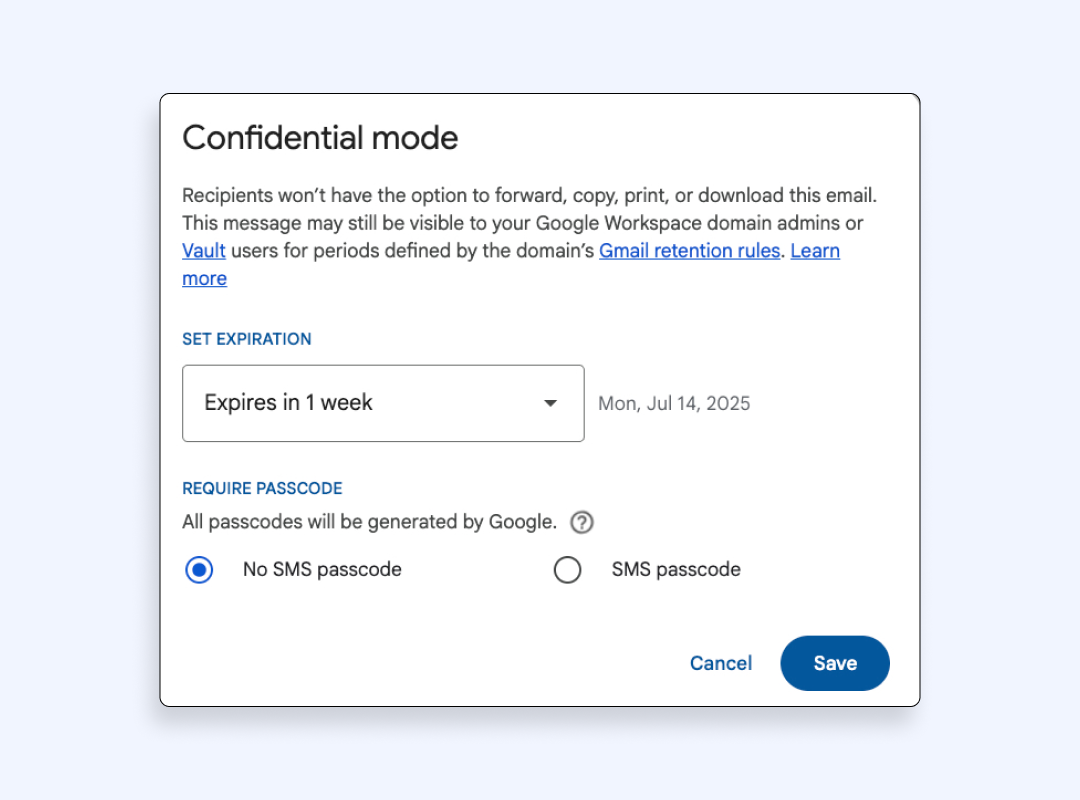
Task: Enable the 'SMS passcode' radio button
Action: [x=567, y=570]
